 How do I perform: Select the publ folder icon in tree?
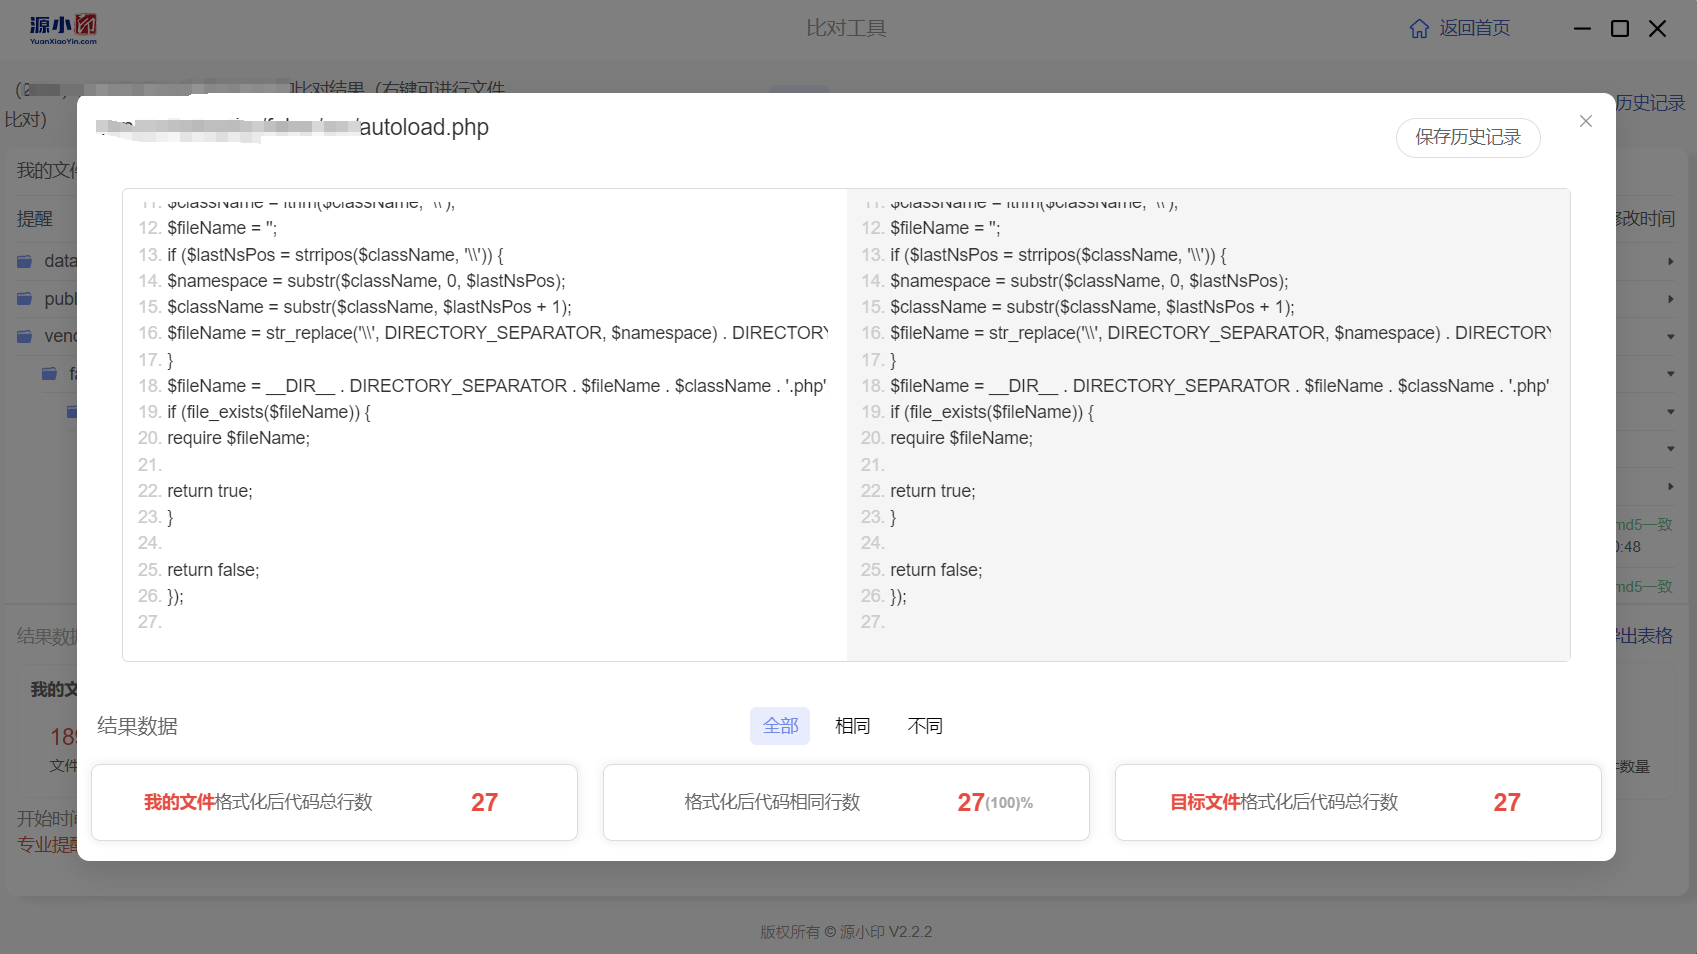(x=25, y=299)
